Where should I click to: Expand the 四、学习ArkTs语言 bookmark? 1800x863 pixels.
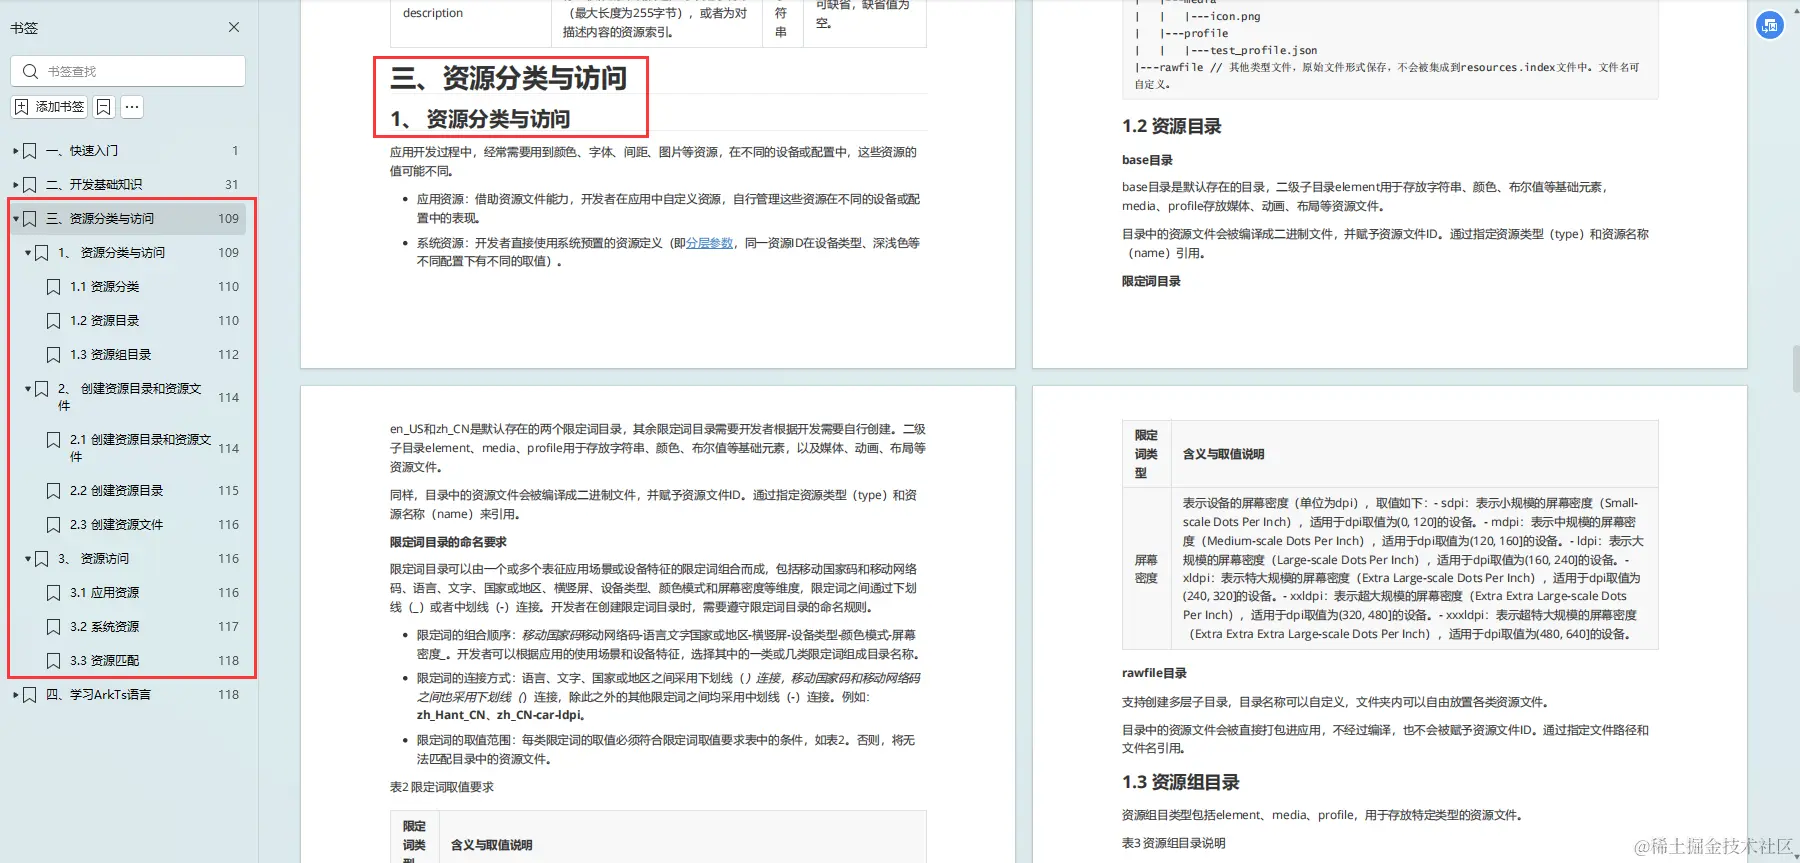(15, 695)
